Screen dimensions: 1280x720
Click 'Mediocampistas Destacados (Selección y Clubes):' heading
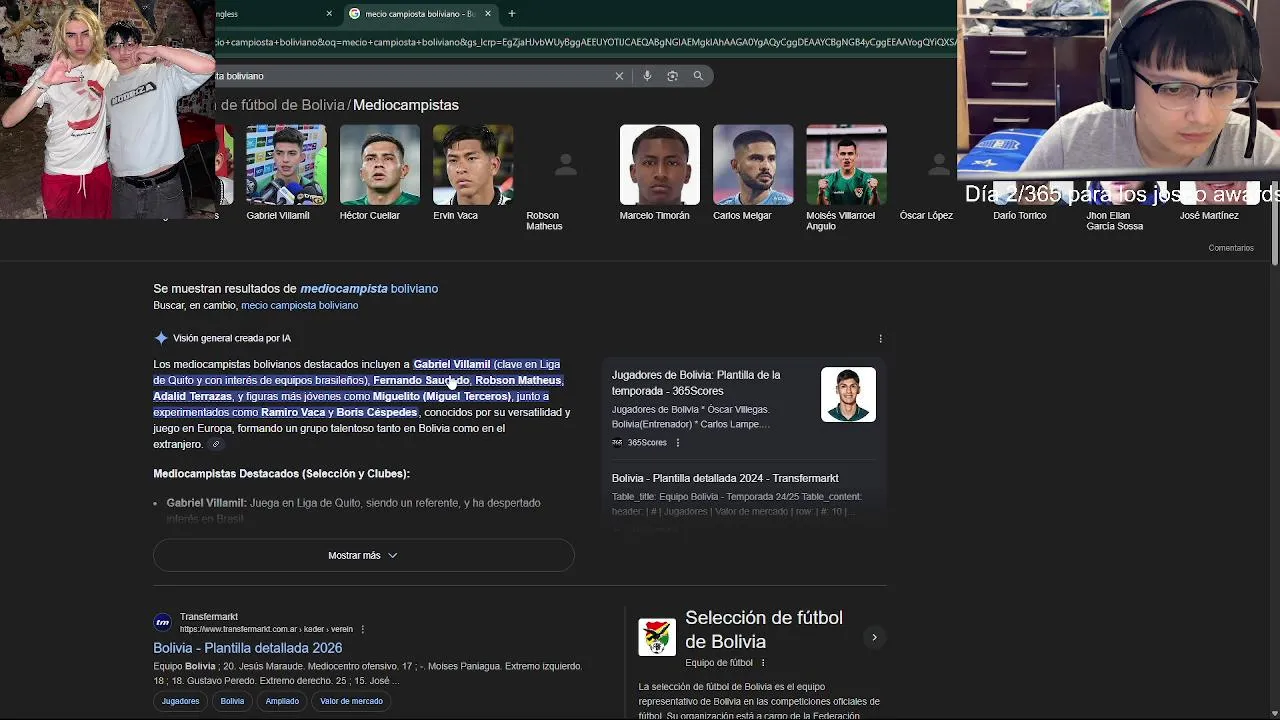pyautogui.click(x=281, y=474)
